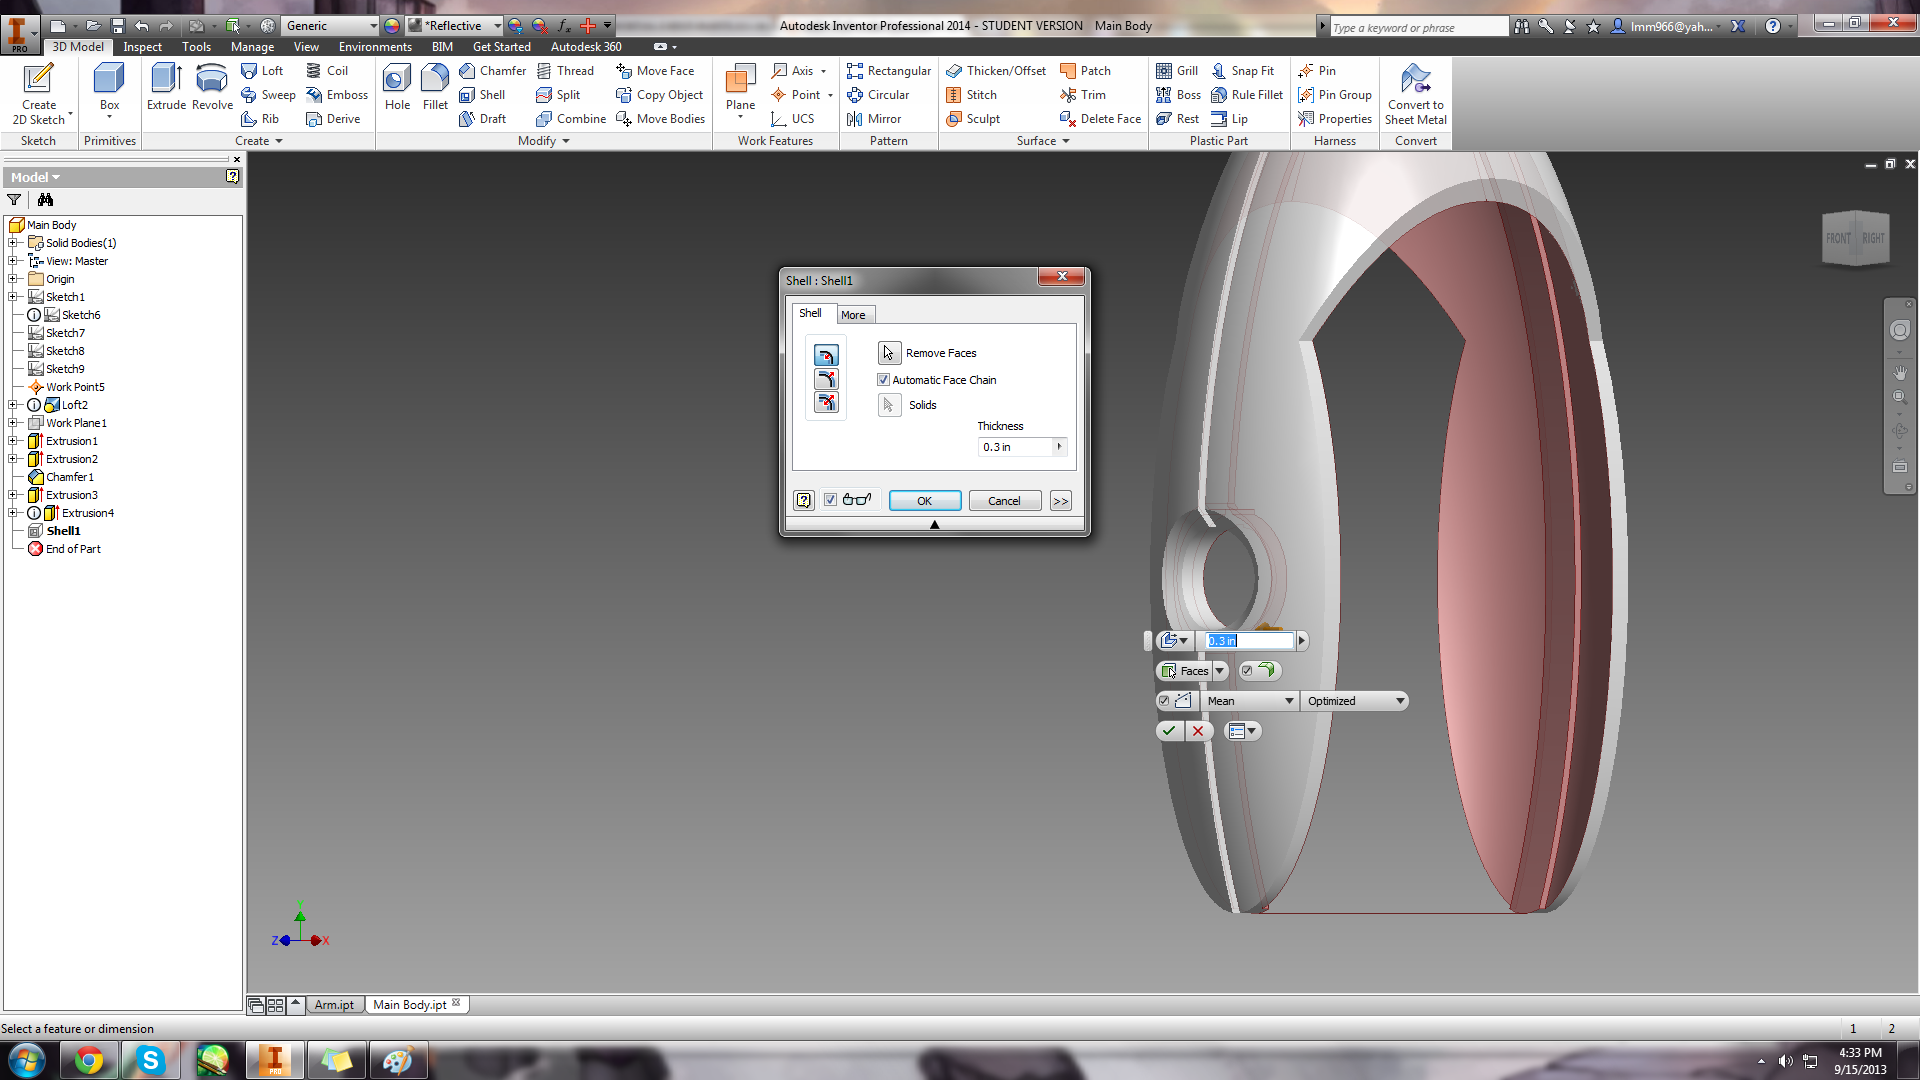Choose the Outside shell direction icon
This screenshot has height=1080, width=1920.
coord(826,379)
